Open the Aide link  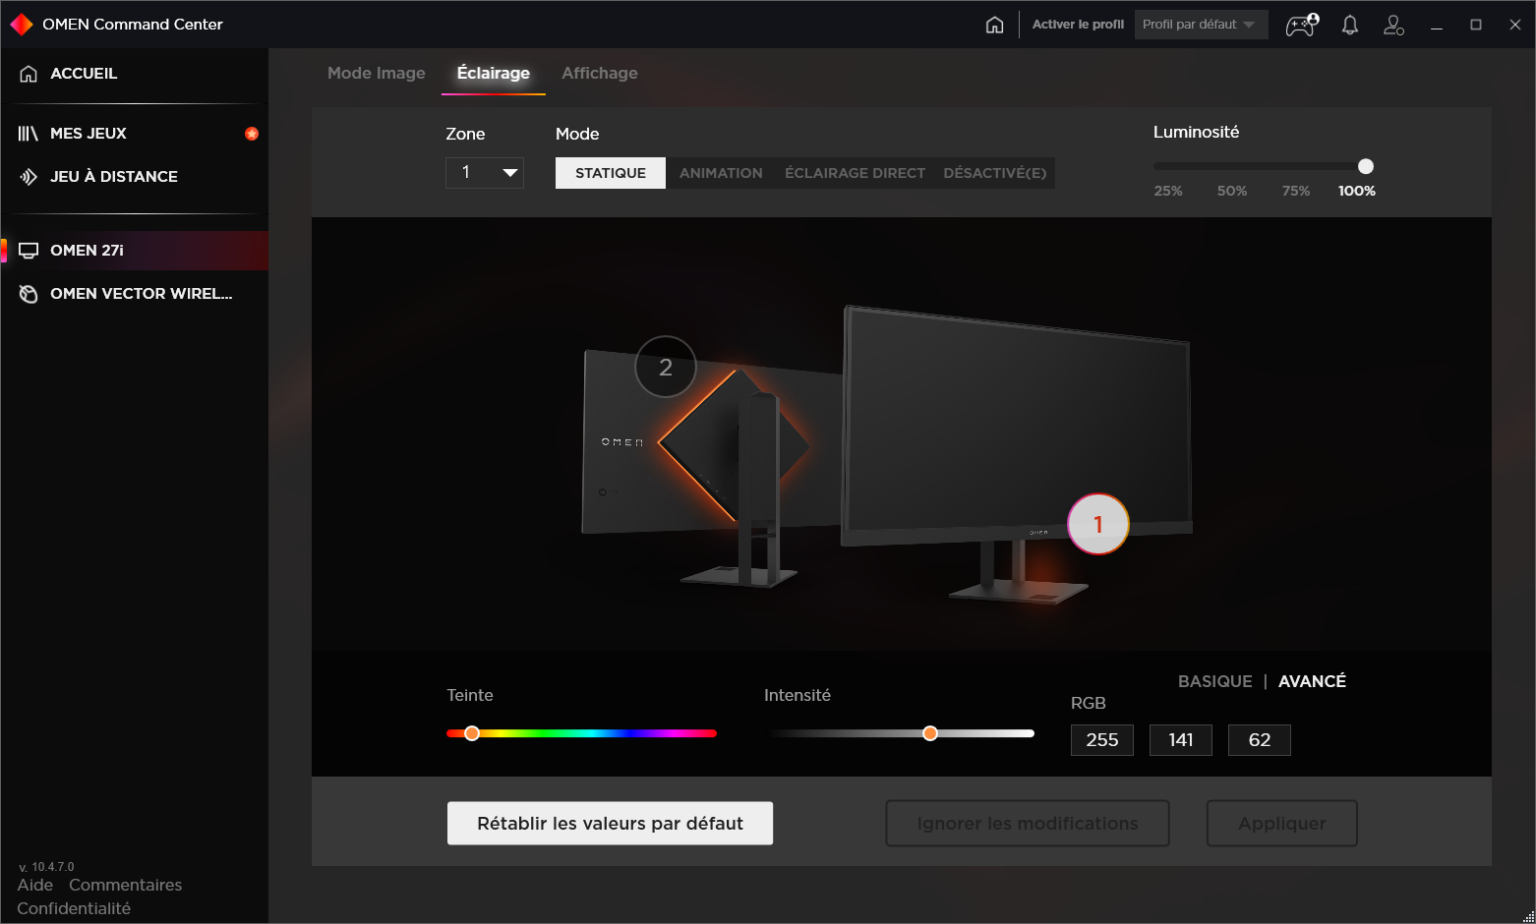(x=35, y=885)
